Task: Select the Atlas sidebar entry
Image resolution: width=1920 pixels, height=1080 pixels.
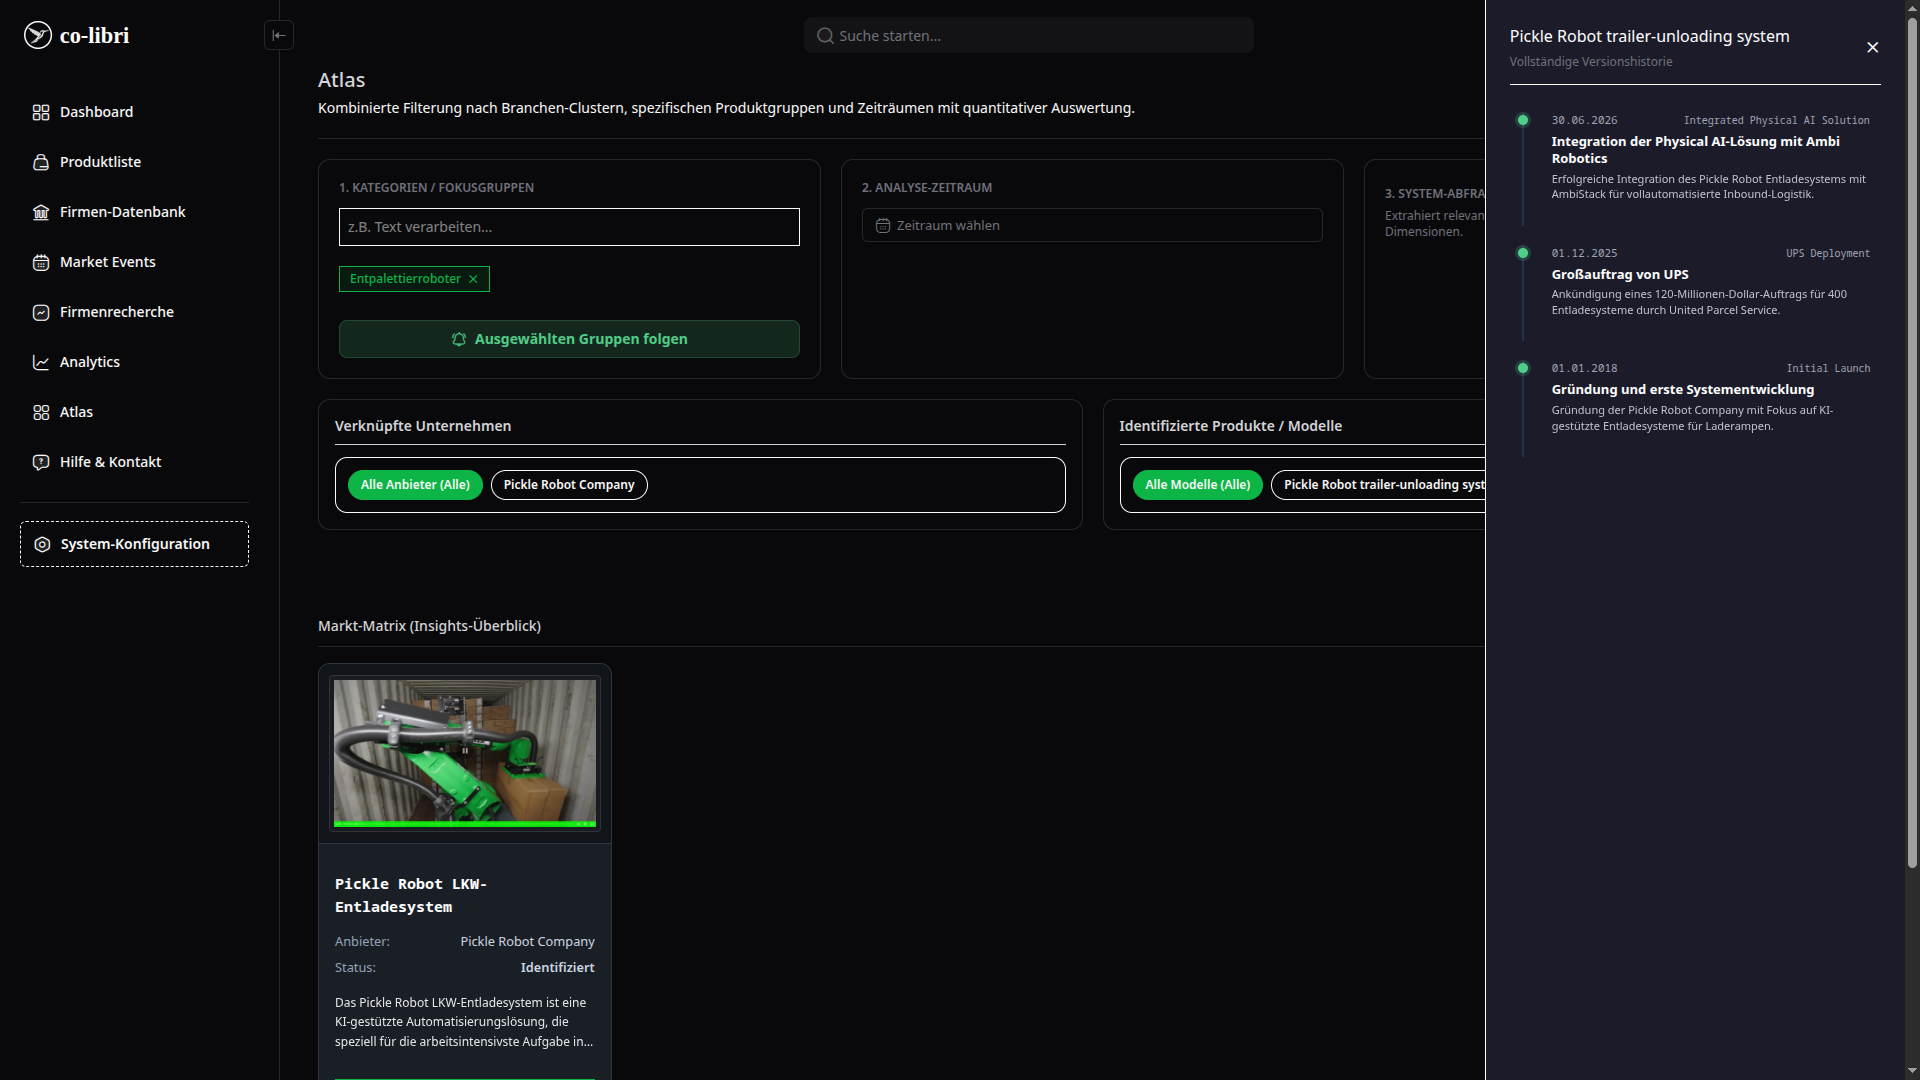Action: (134, 412)
